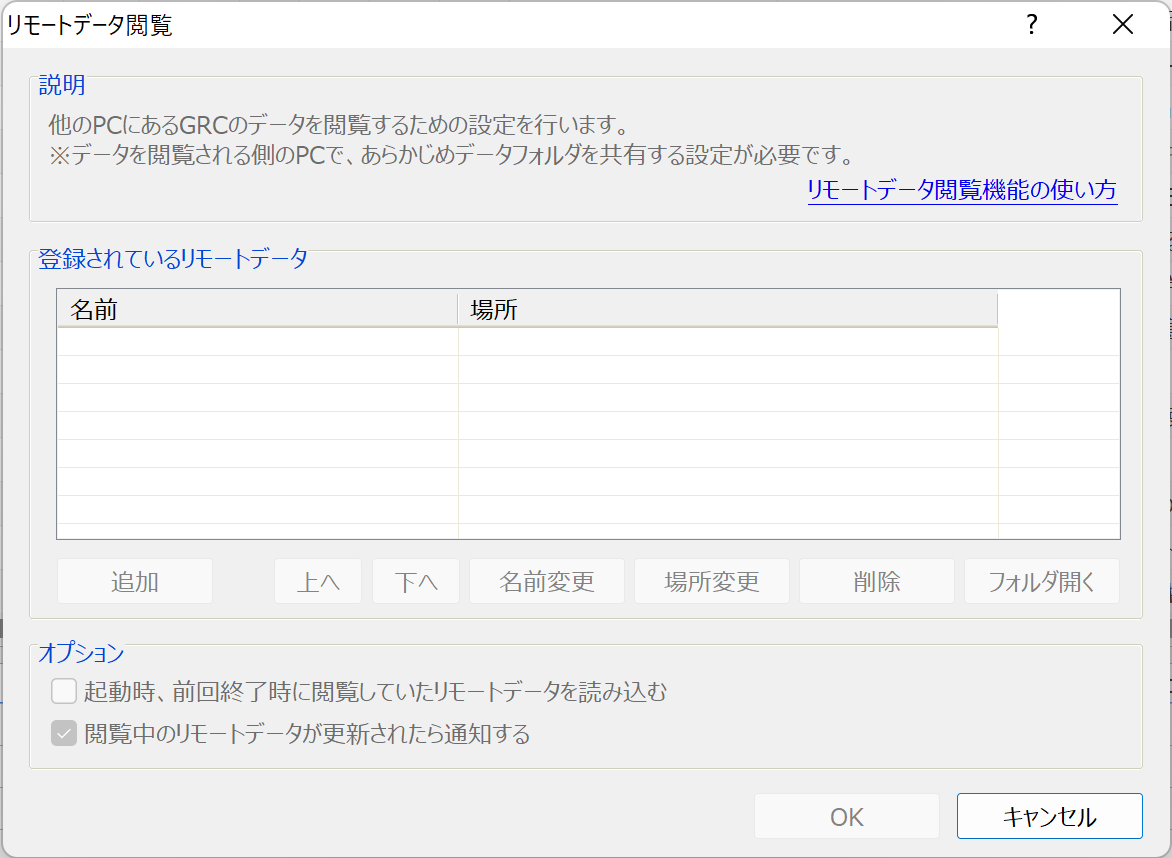Confirm settings with the OK button
Screen dimensions: 1172x858
846,815
